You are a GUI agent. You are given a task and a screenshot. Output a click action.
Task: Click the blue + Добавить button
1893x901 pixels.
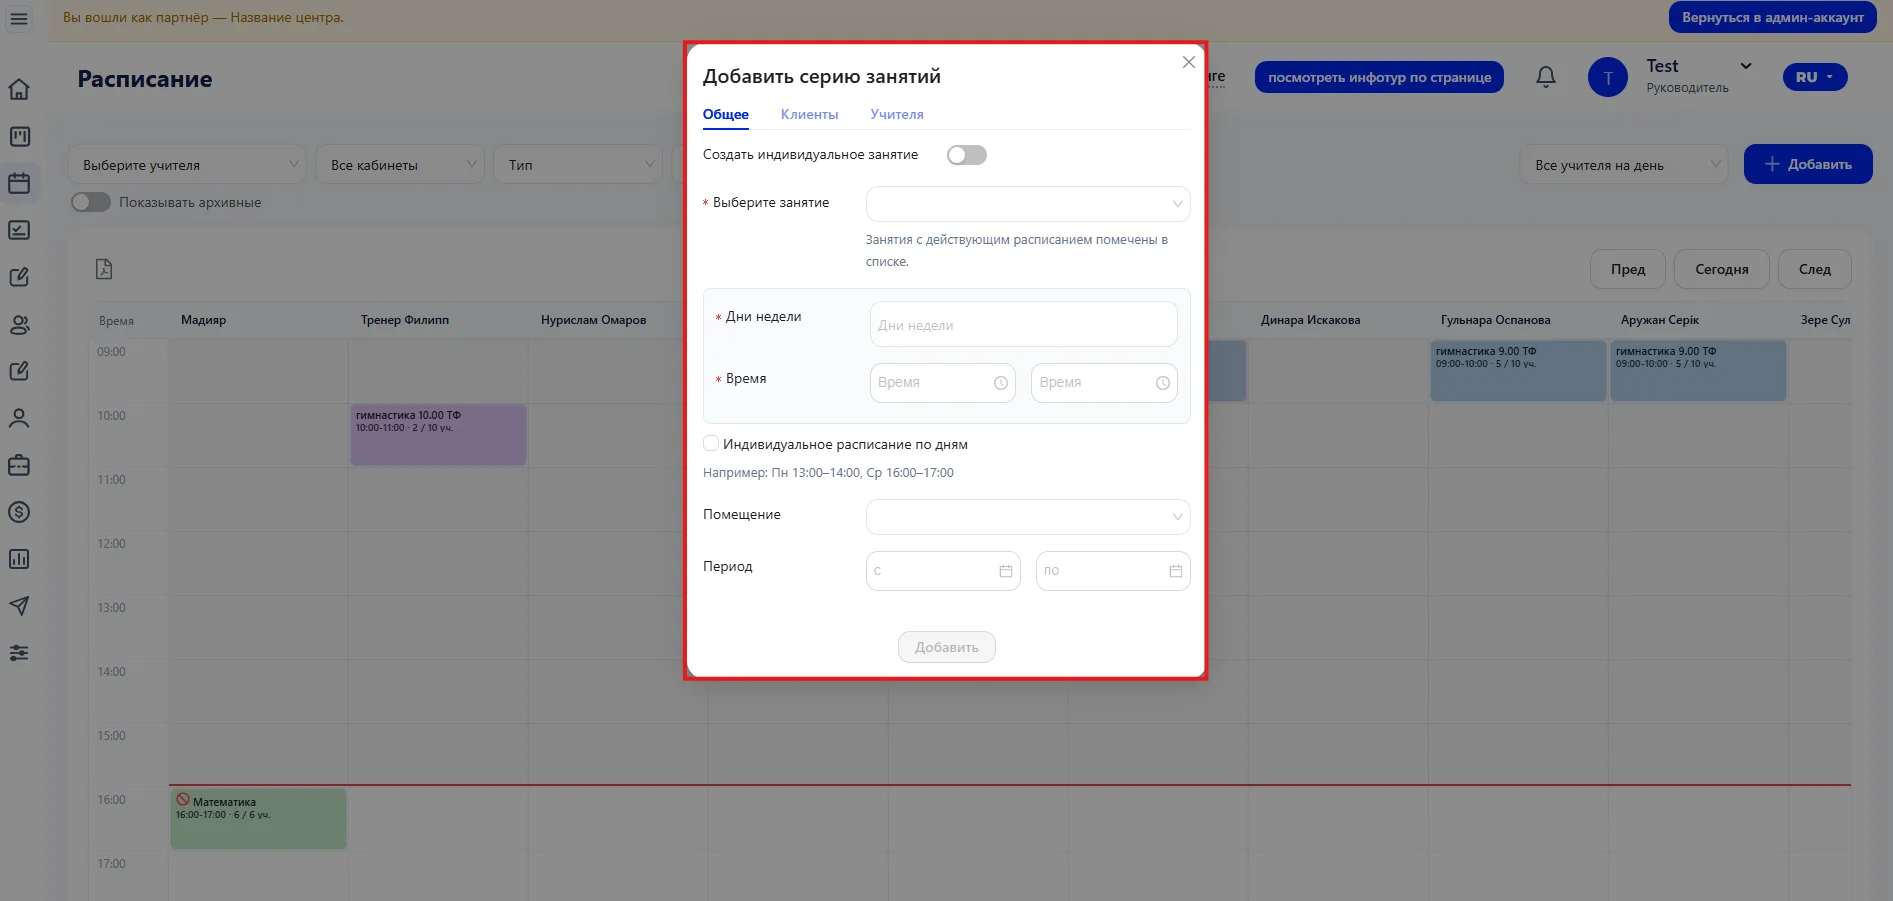point(1808,164)
